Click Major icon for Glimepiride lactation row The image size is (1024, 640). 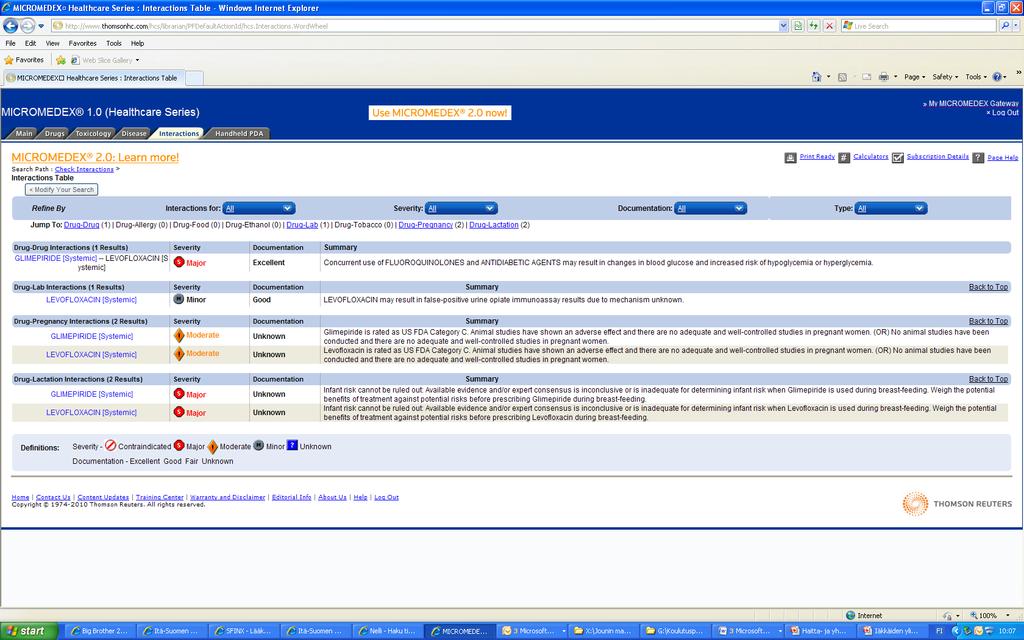tap(179, 393)
